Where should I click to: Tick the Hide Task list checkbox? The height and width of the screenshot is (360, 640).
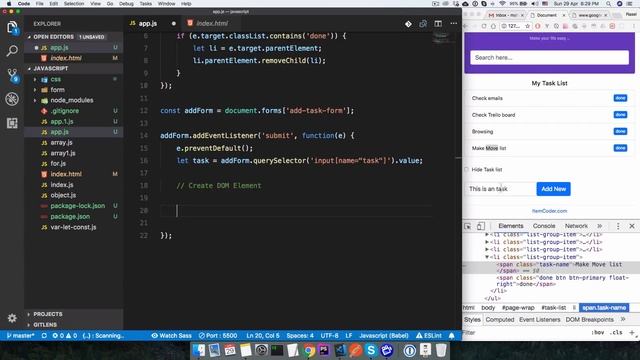(x=467, y=169)
